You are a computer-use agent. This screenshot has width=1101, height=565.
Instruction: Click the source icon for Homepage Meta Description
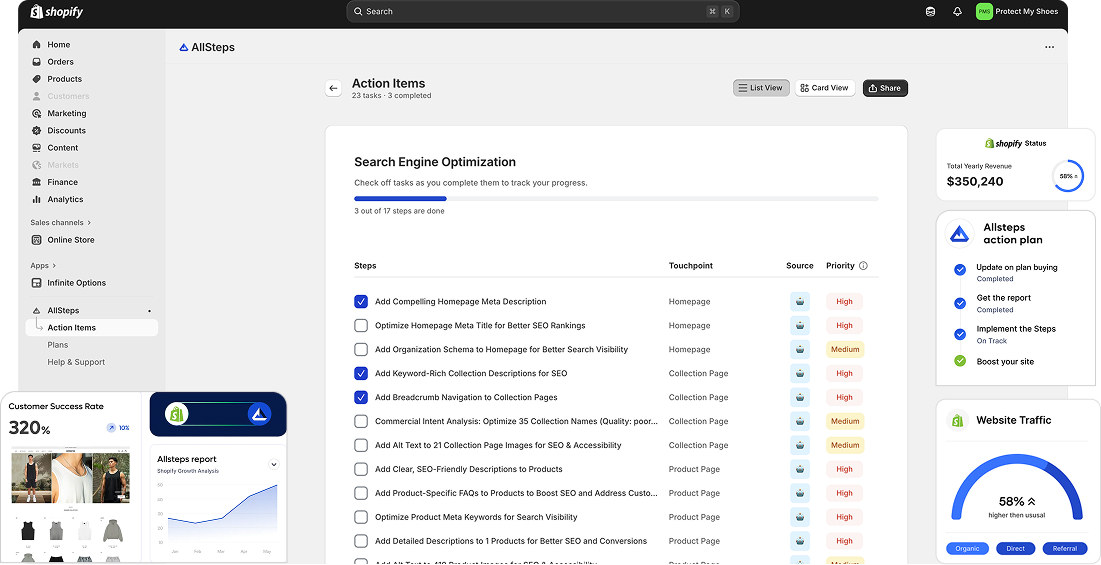(x=799, y=302)
